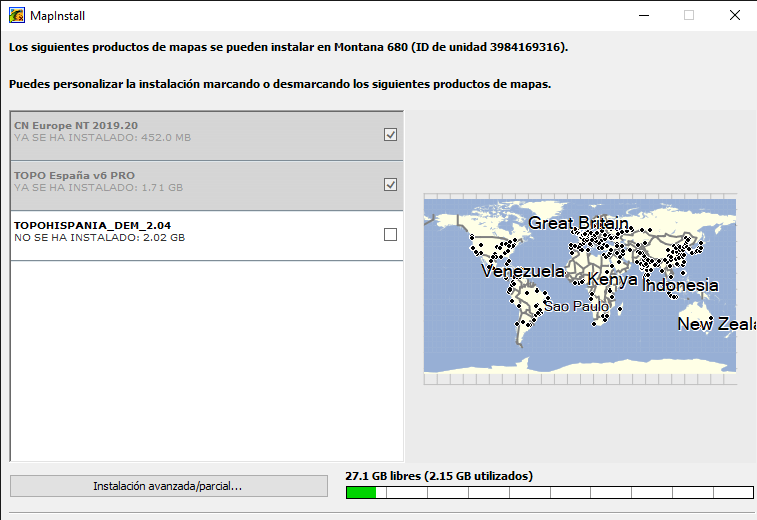The image size is (757, 520).
Task: Click the New Zealand label on the map
Action: (x=715, y=324)
